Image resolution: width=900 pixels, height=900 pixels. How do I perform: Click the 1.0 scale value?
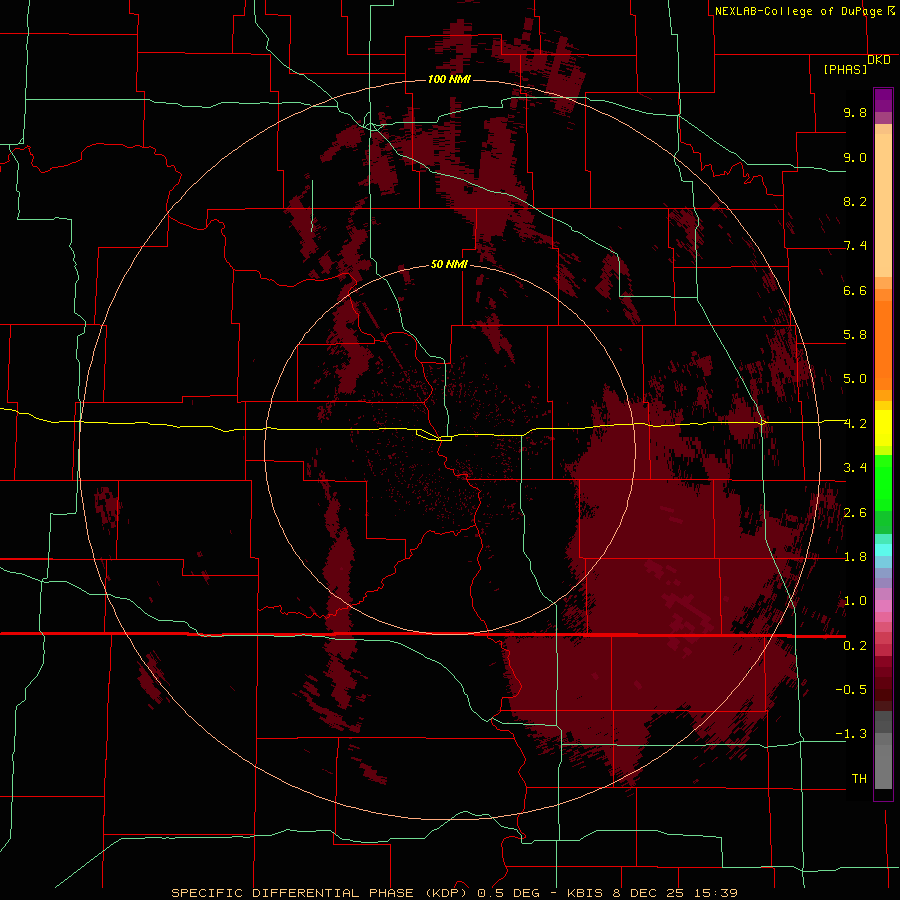(x=855, y=601)
